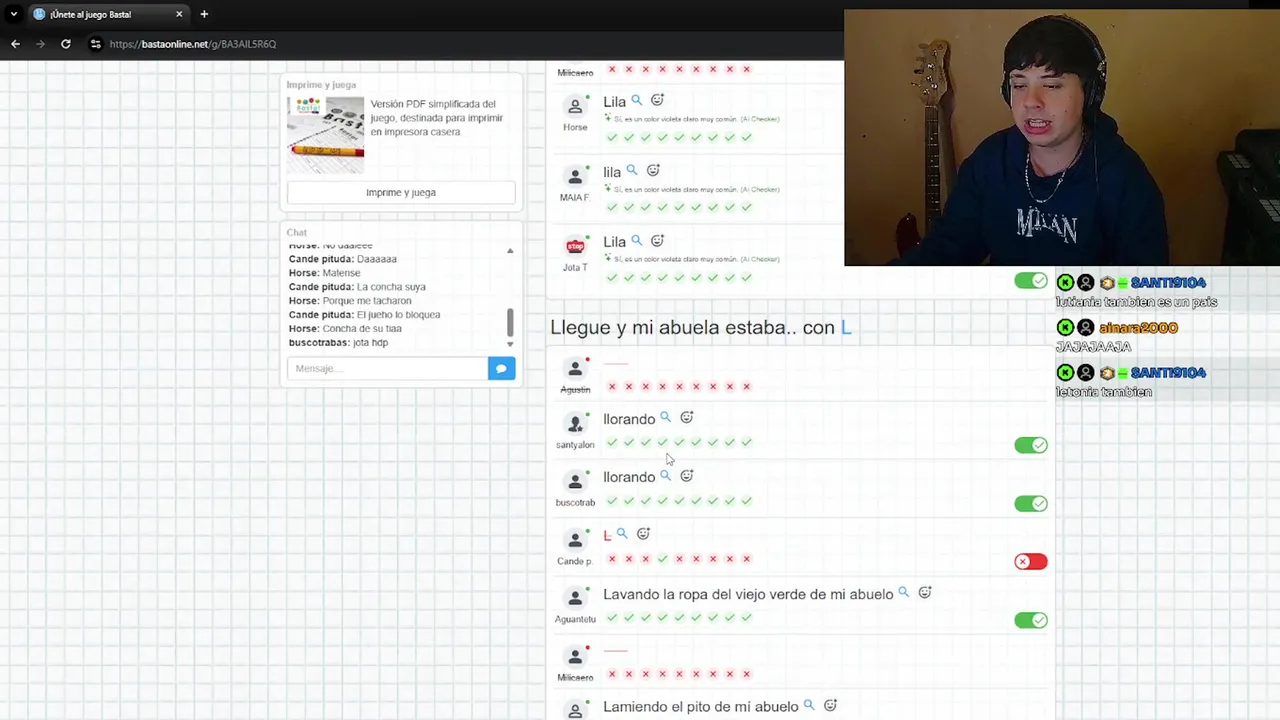Add emoji reaction to Cande p's L
The height and width of the screenshot is (720, 1280).
coord(643,534)
